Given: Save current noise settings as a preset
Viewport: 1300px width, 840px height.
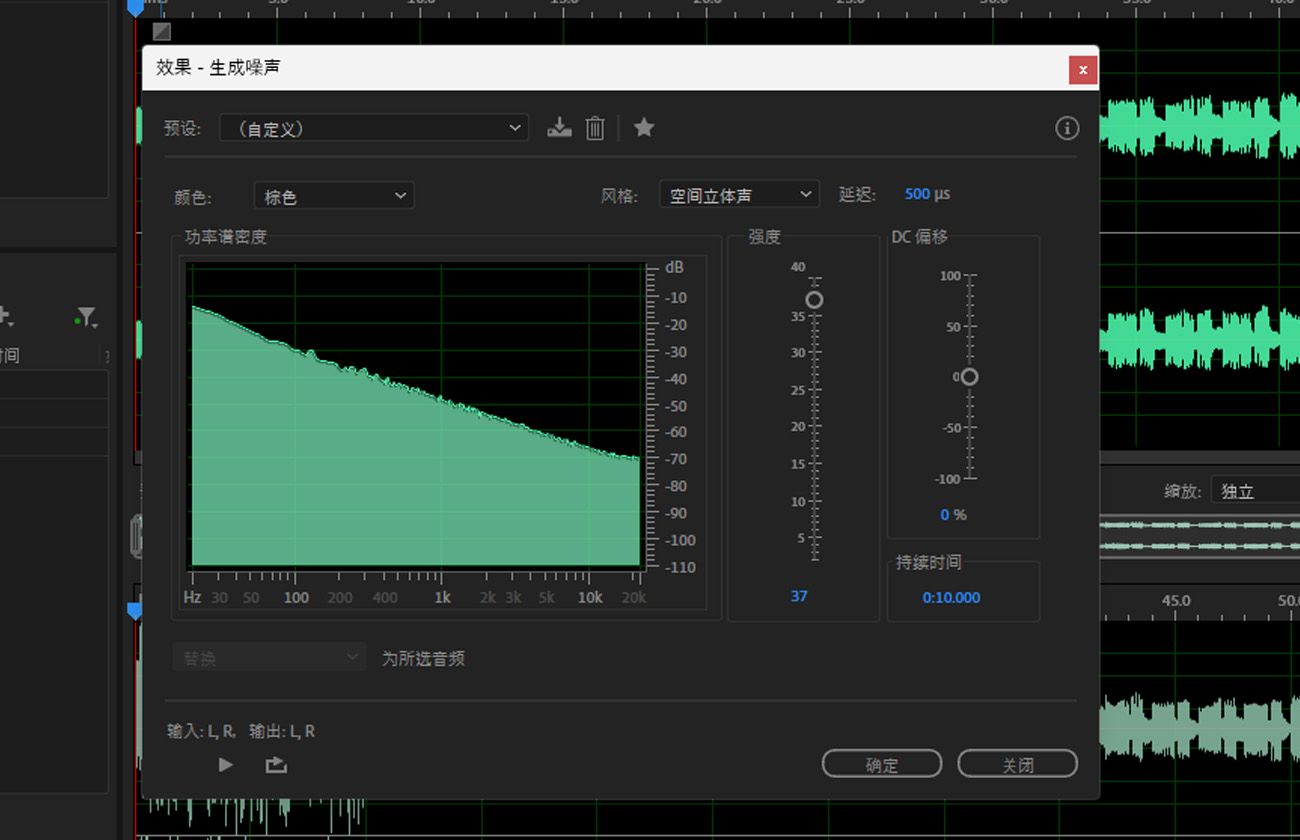Looking at the screenshot, I should [559, 127].
